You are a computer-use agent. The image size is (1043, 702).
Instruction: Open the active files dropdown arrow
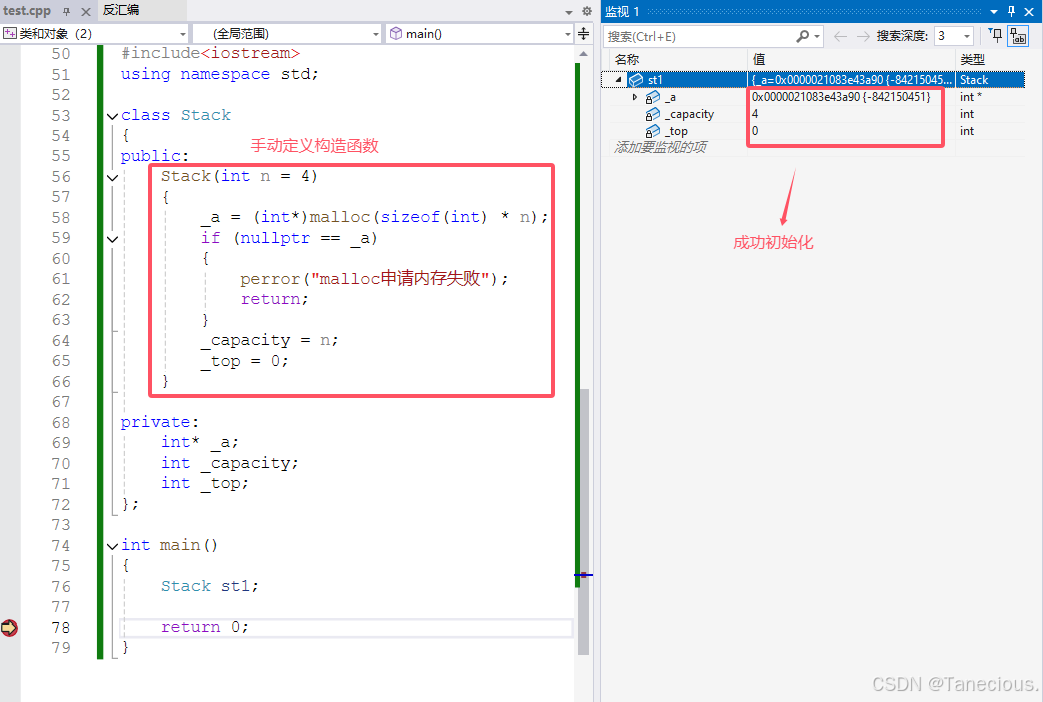pos(569,12)
